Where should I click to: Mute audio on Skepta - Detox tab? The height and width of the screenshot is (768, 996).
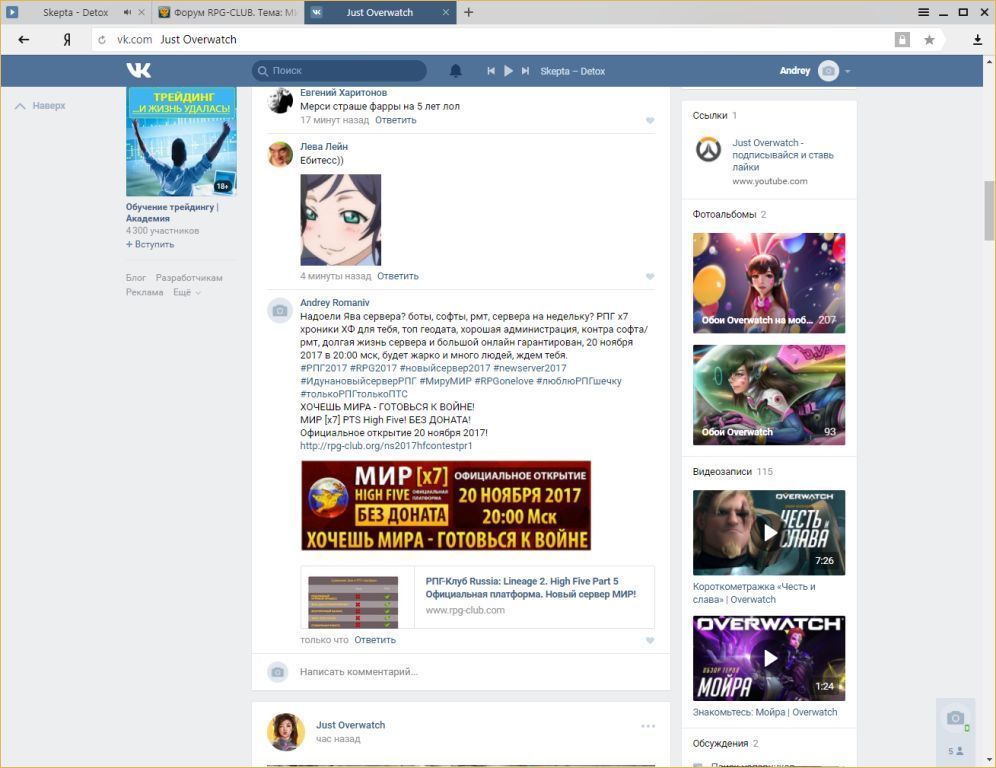[x=127, y=12]
